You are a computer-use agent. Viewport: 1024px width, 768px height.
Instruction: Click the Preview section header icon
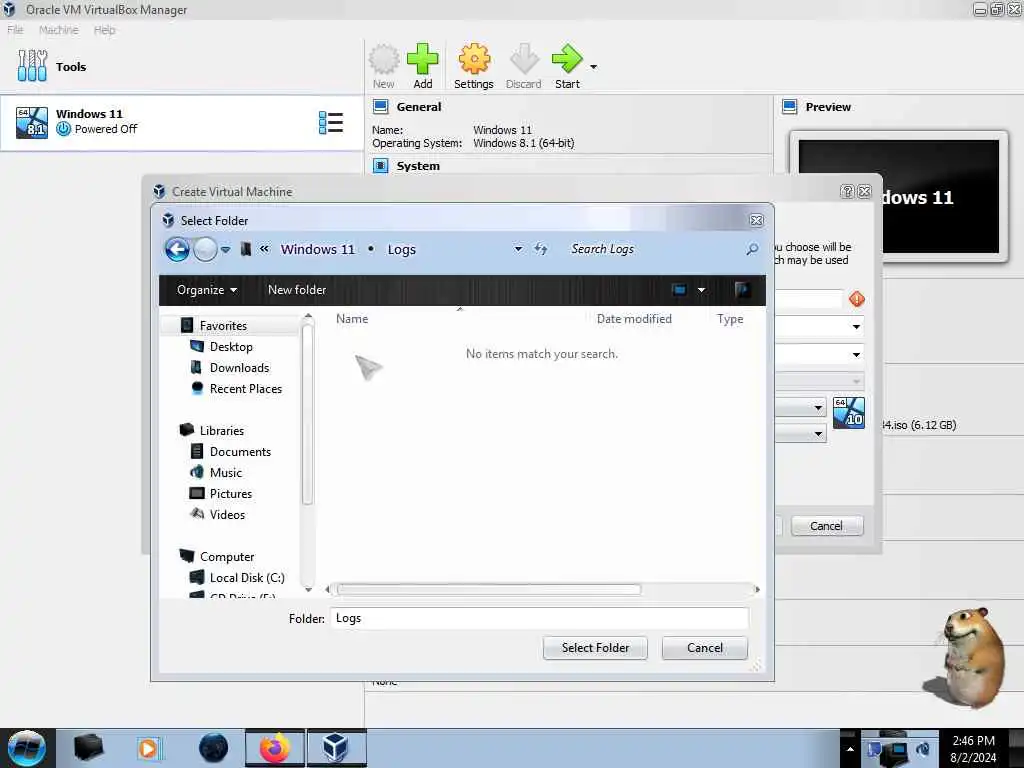(790, 106)
